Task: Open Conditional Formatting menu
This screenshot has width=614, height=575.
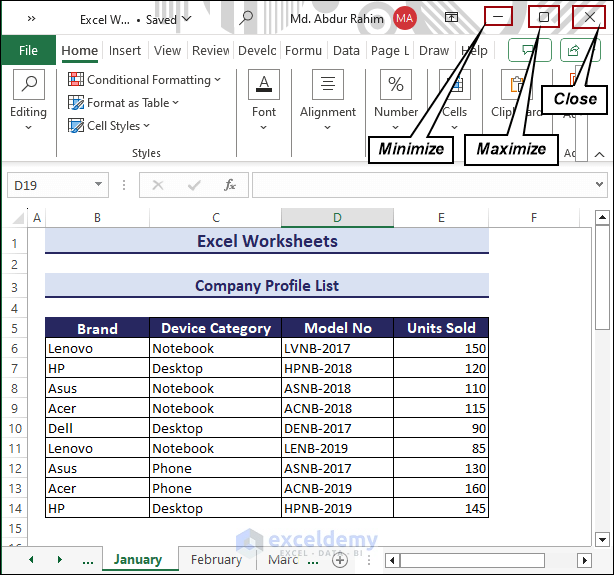Action: (144, 80)
